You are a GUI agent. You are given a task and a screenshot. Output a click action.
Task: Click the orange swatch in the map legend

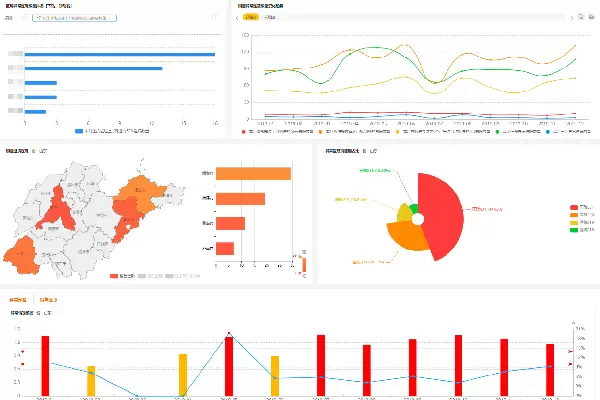[113, 275]
